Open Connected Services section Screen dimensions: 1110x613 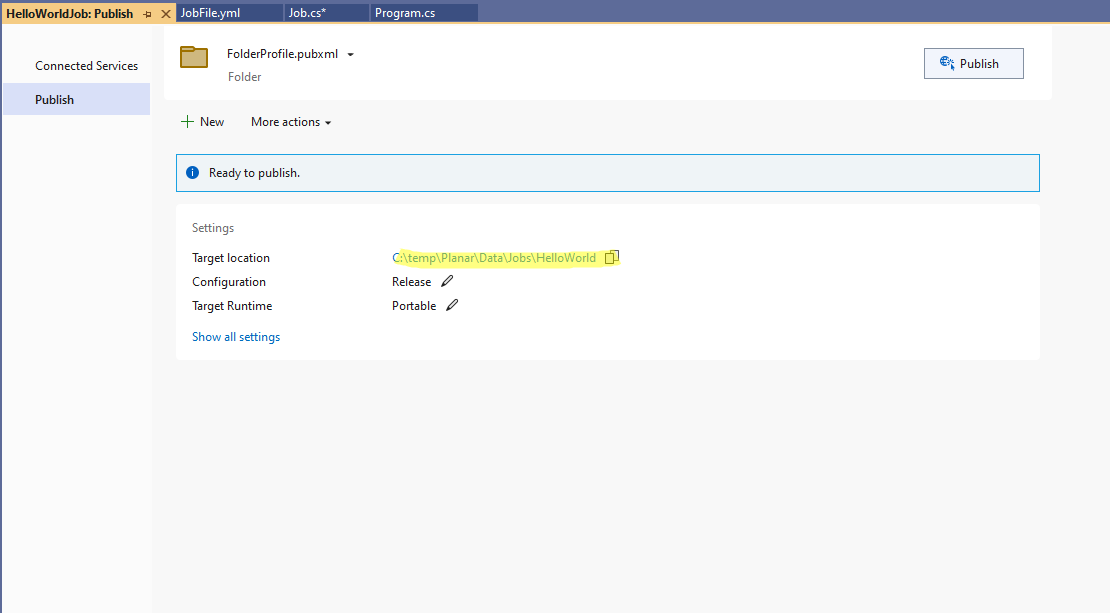click(x=86, y=66)
